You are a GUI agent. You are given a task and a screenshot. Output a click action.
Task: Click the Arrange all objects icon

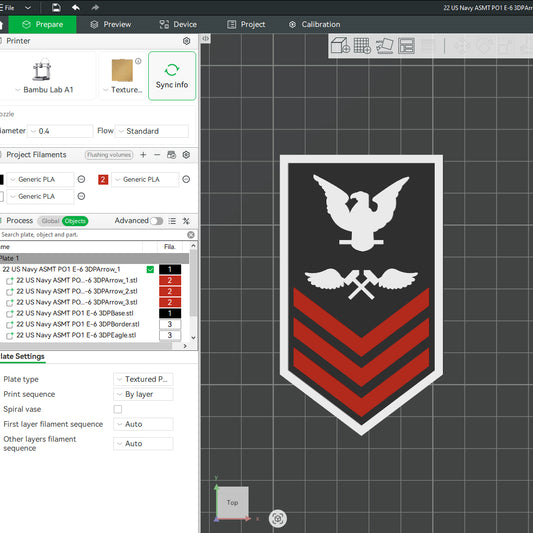tap(407, 46)
